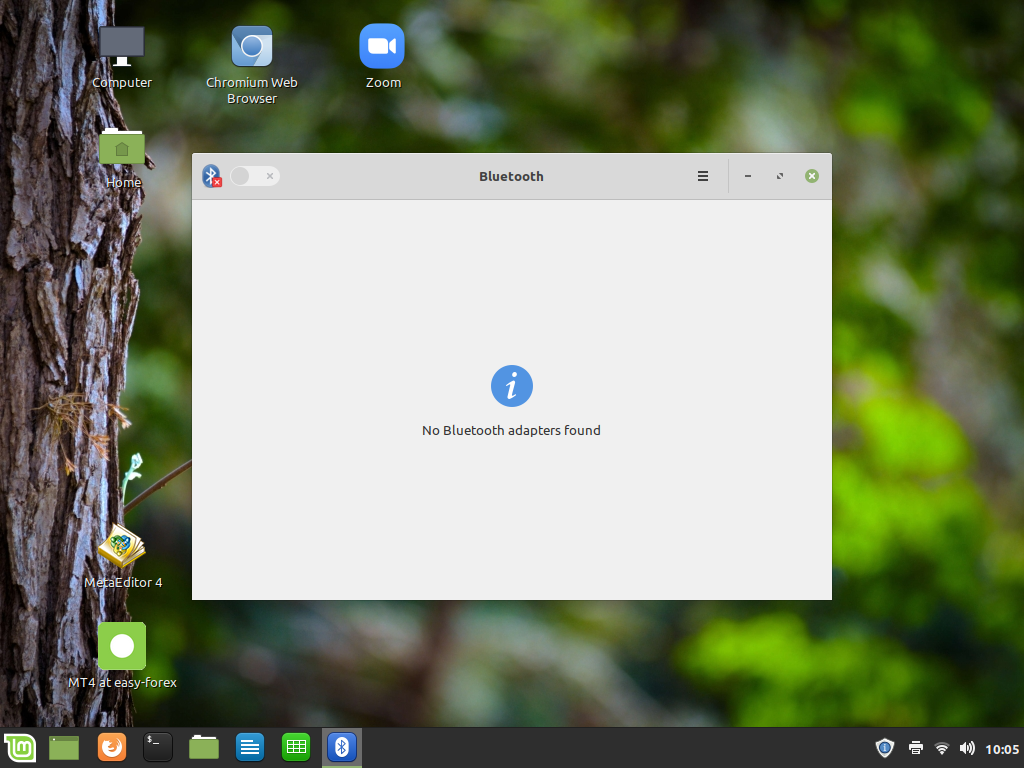Open the Linux Mint start menu
The height and width of the screenshot is (768, 1024).
[x=20, y=747]
